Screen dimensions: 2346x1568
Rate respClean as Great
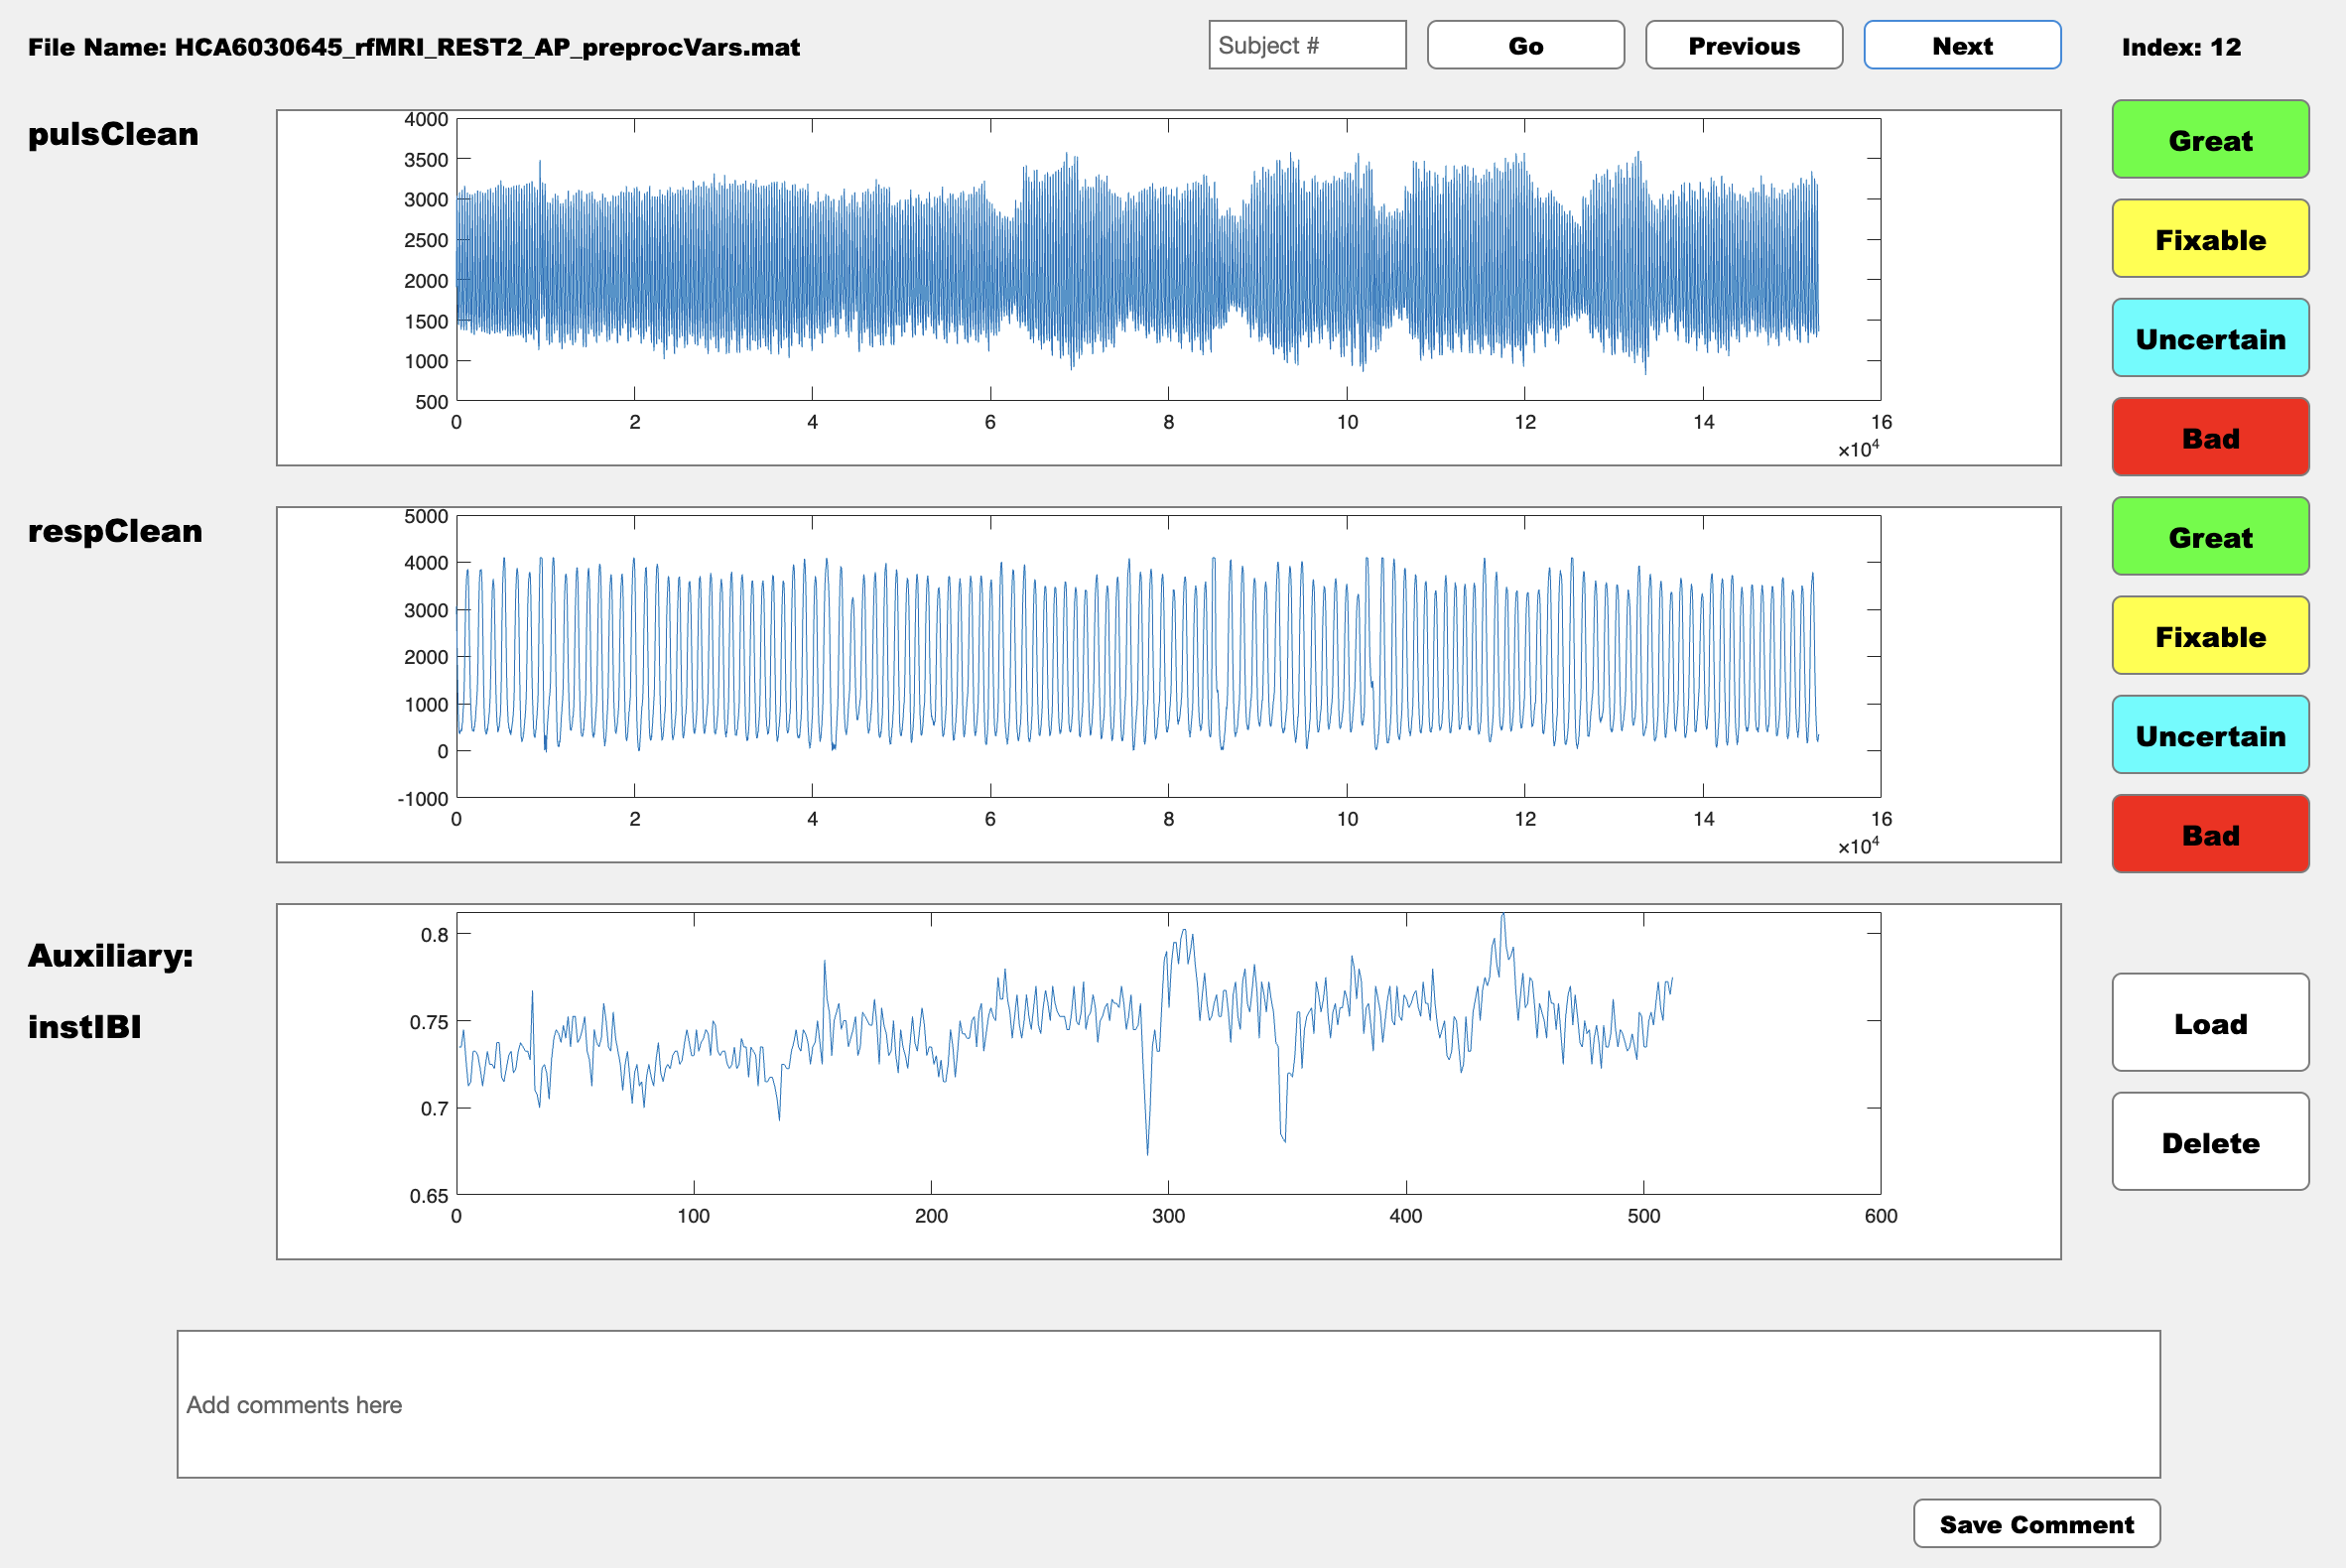click(x=2210, y=536)
